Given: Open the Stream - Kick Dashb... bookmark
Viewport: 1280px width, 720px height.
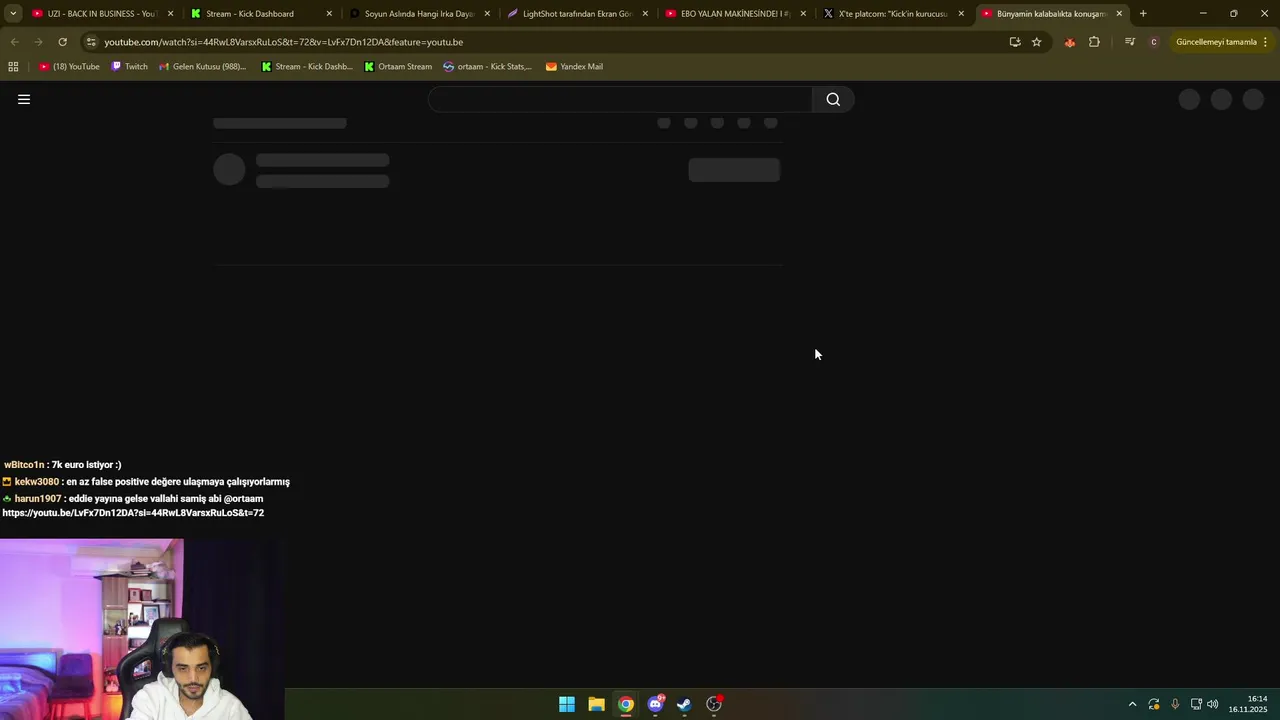Looking at the screenshot, I should pyautogui.click(x=307, y=67).
